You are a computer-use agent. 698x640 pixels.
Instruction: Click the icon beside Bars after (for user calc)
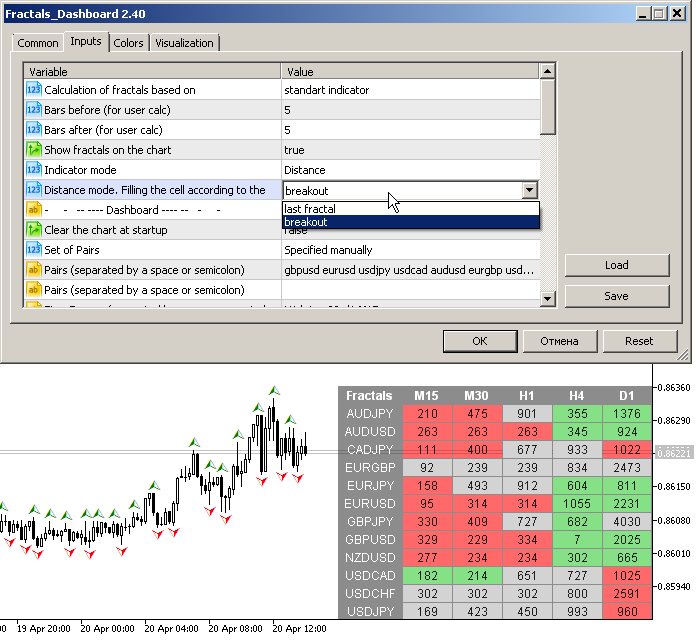34,130
